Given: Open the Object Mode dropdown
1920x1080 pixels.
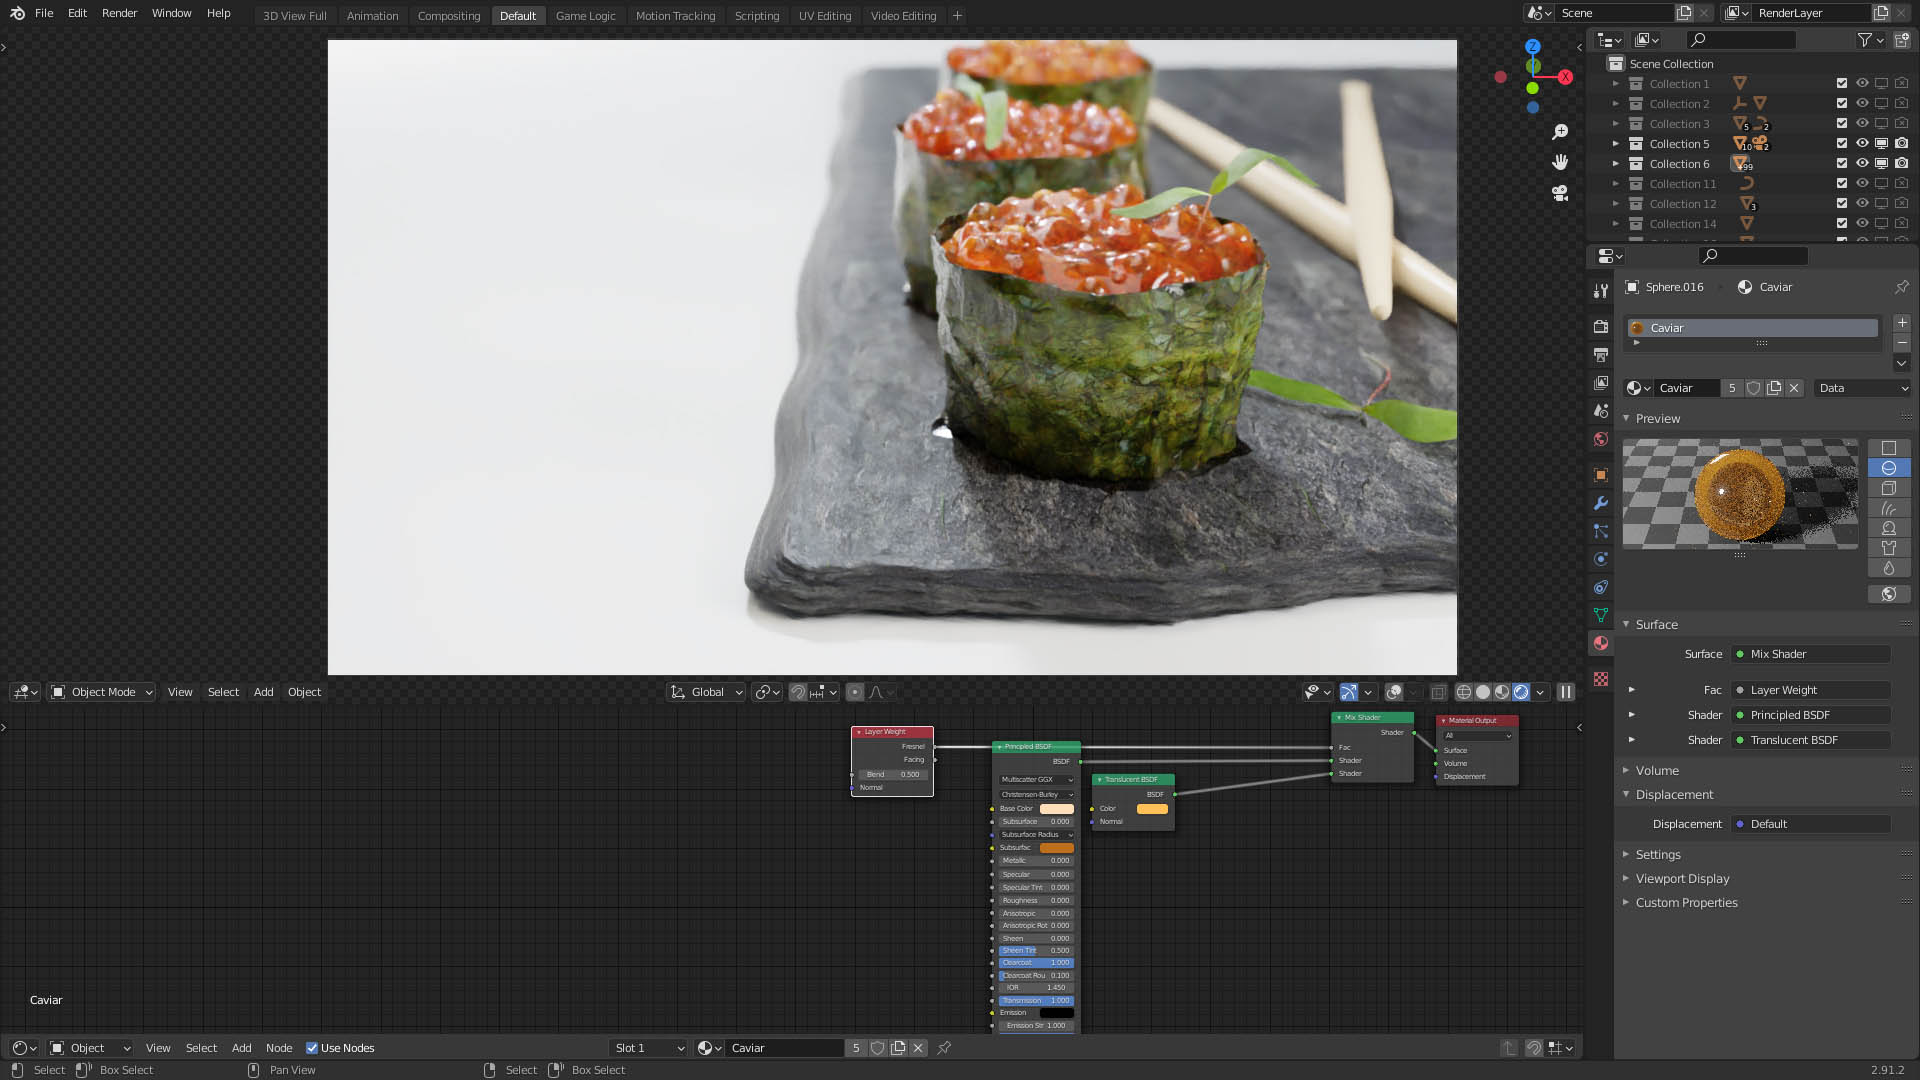Looking at the screenshot, I should tap(101, 692).
